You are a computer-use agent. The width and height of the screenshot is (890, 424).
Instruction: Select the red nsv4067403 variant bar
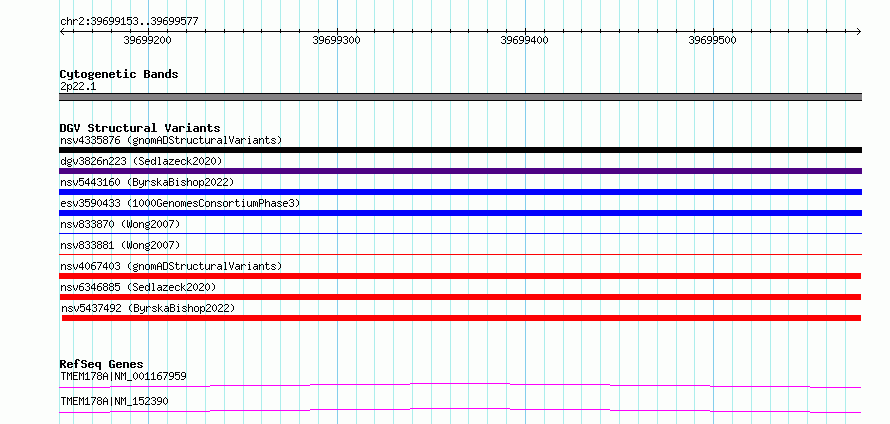click(x=460, y=276)
